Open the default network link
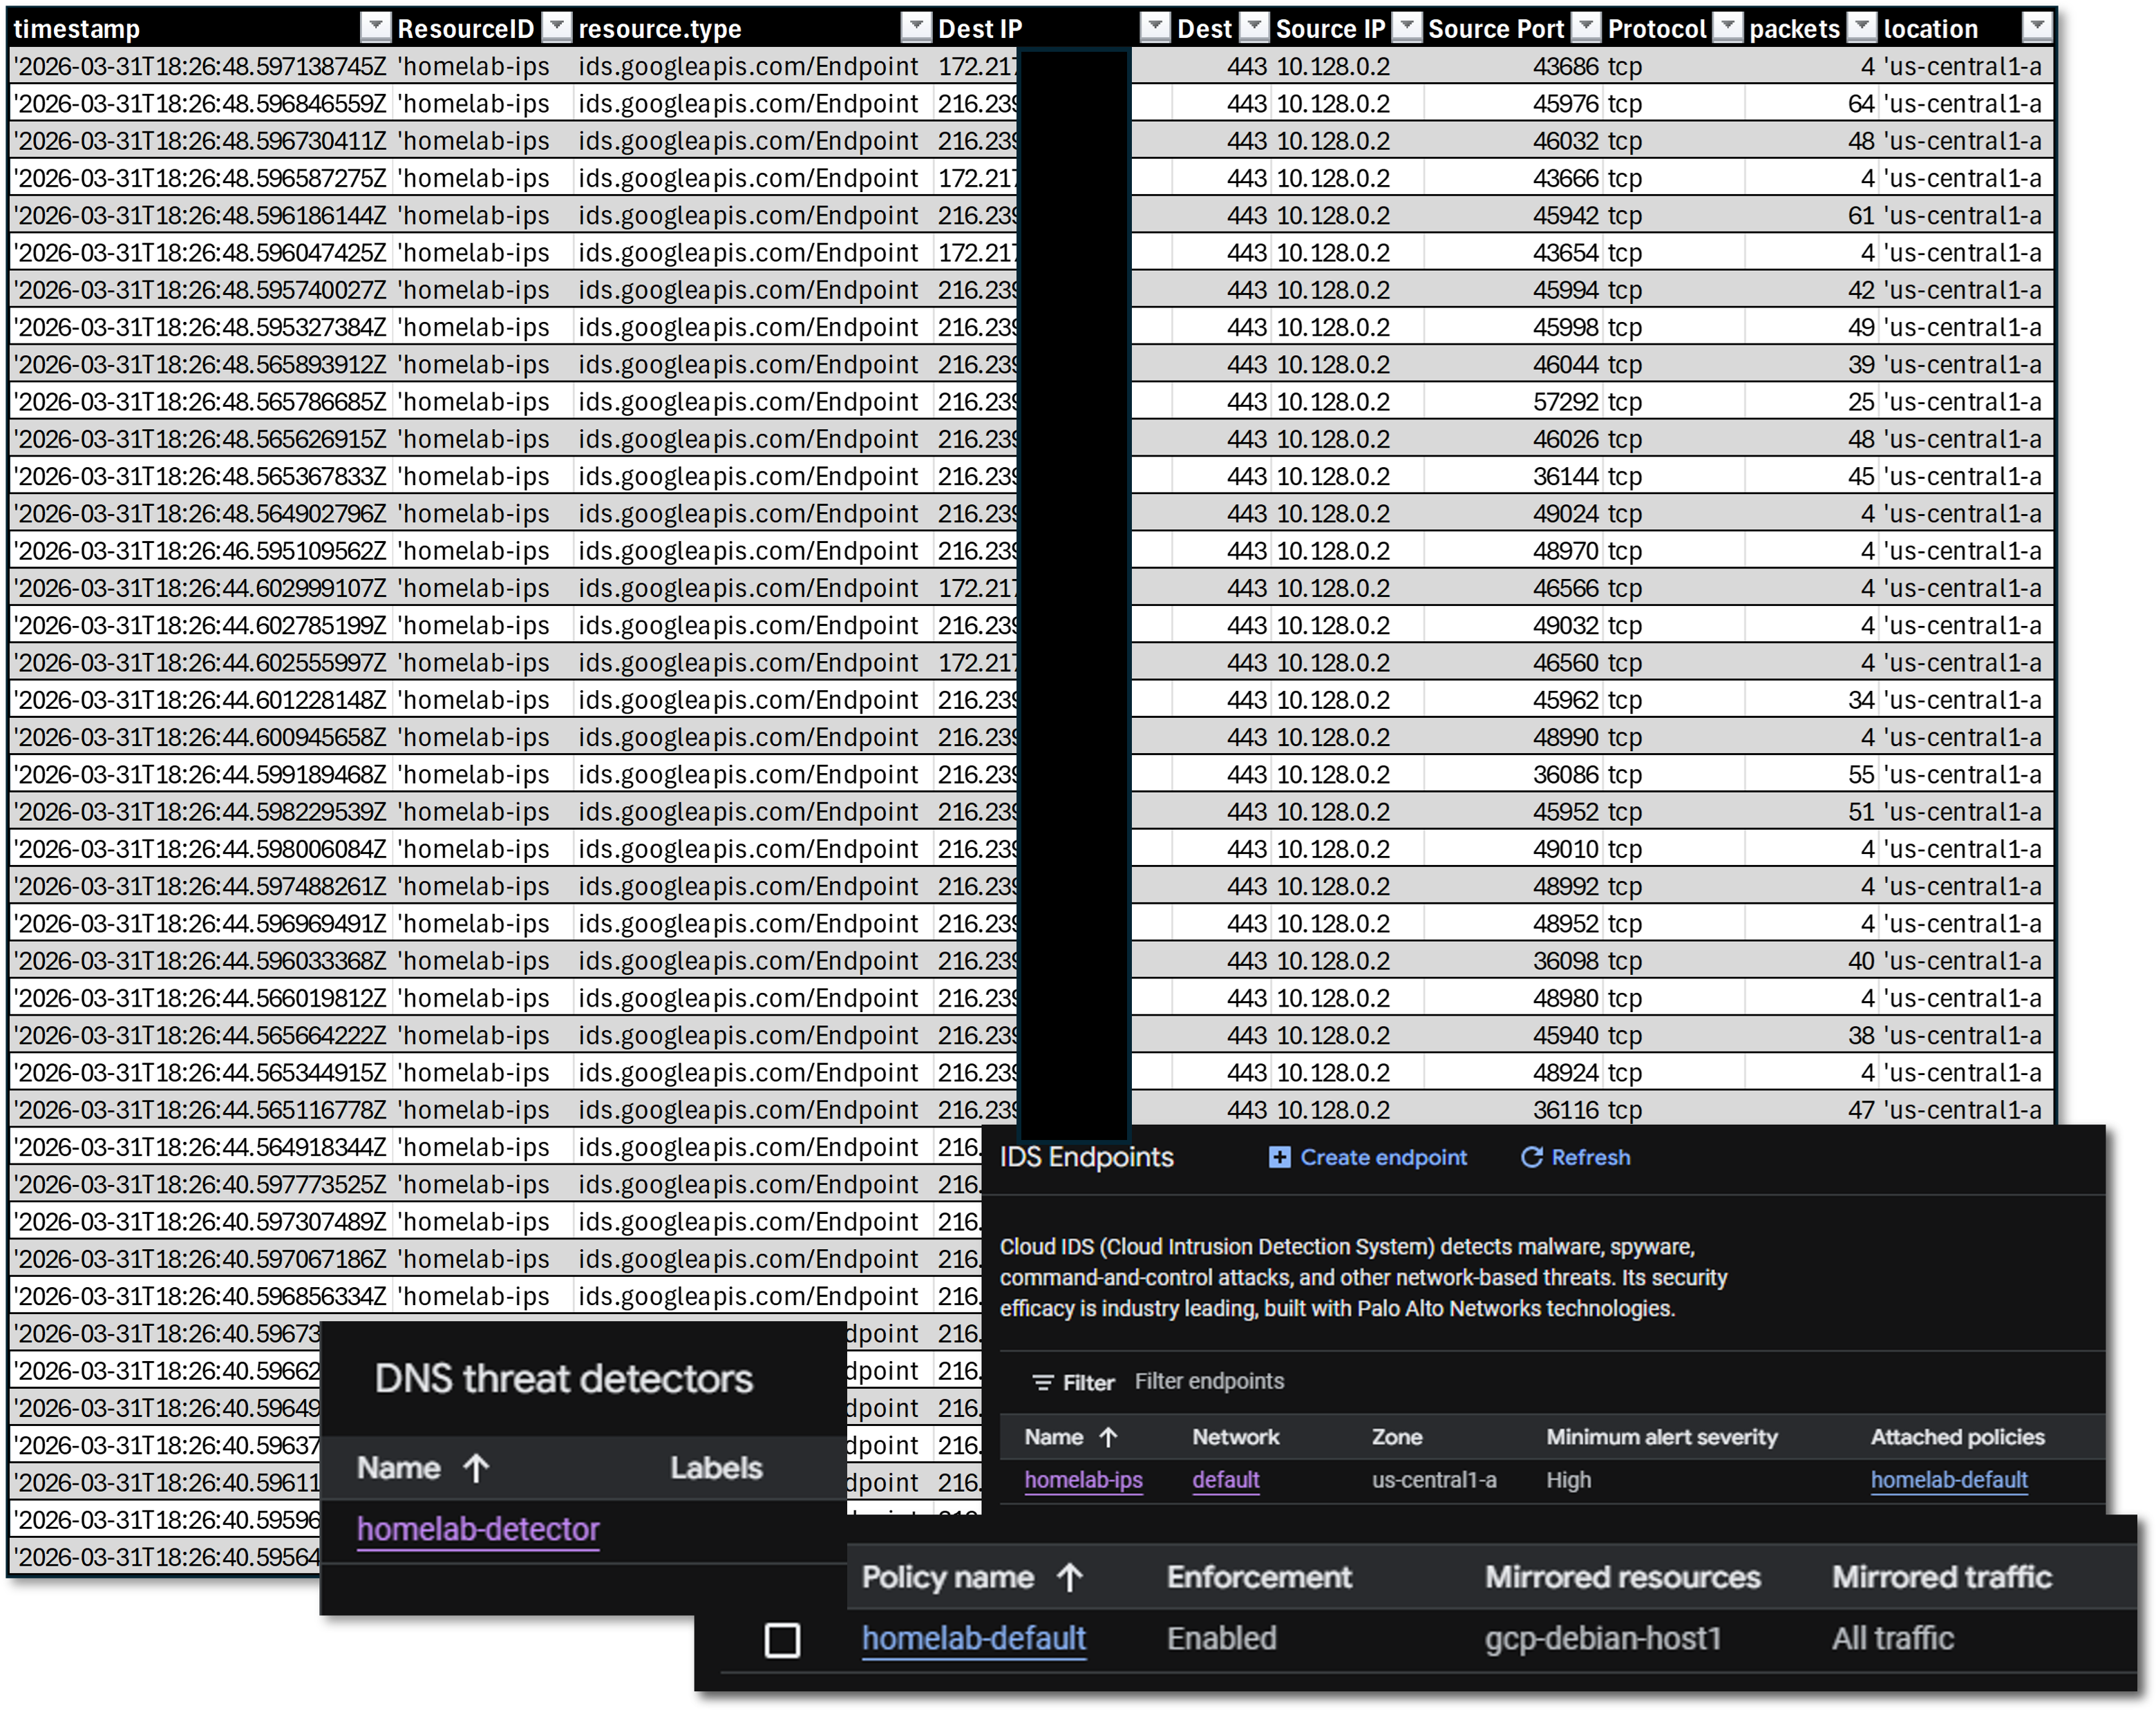Image resolution: width=2156 pixels, height=1710 pixels. [x=1226, y=1481]
